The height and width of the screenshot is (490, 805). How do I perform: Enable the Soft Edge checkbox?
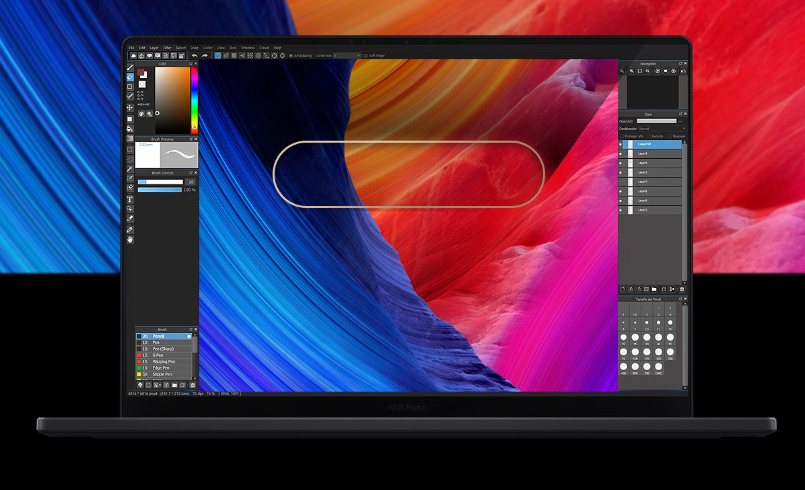[365, 56]
